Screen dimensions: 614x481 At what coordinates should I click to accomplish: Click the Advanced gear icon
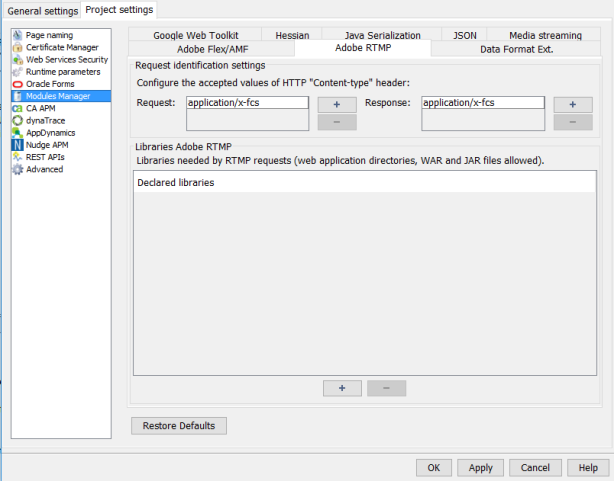point(18,169)
